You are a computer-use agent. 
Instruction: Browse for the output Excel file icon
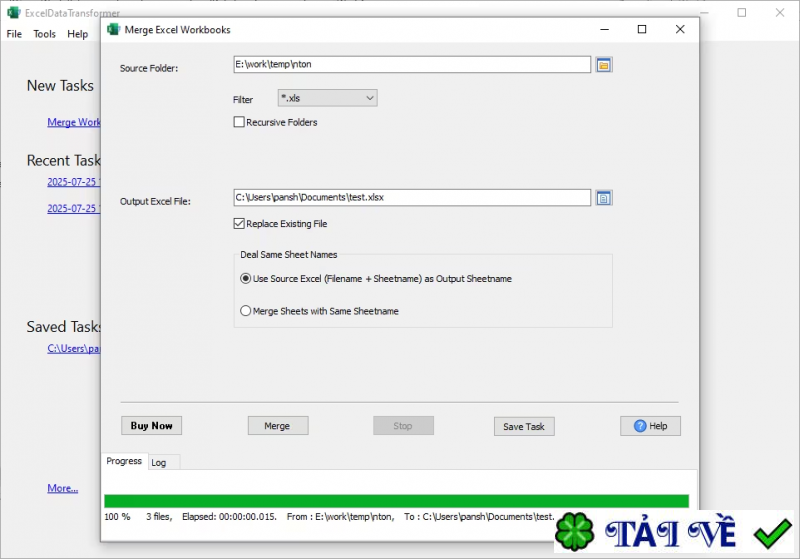click(x=604, y=198)
